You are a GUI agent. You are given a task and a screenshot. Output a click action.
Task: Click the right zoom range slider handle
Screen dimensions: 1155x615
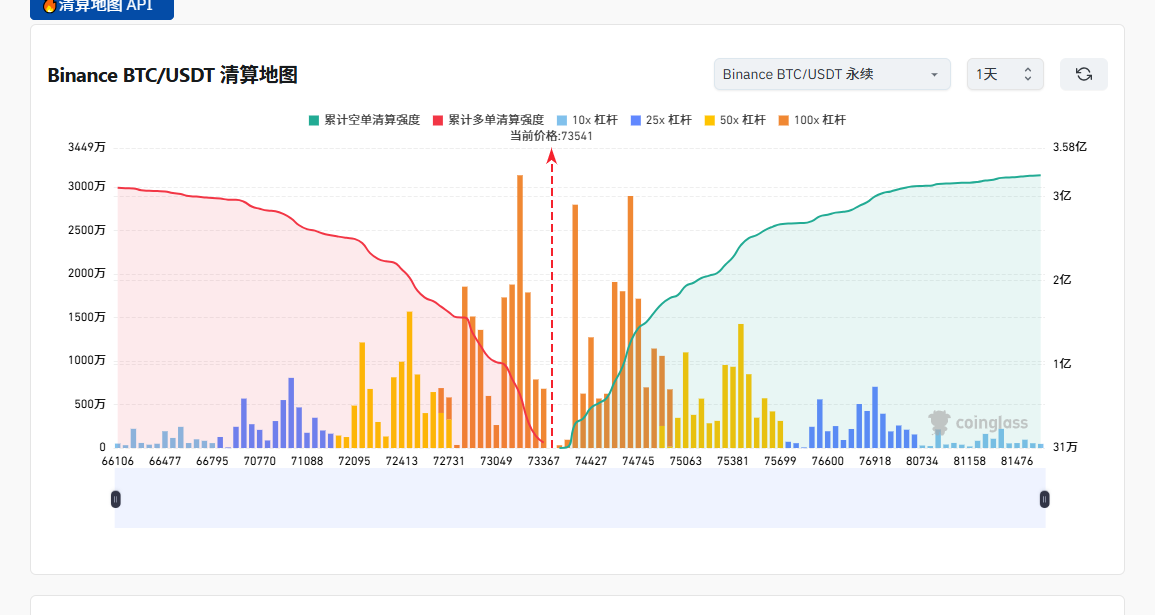[1045, 499]
